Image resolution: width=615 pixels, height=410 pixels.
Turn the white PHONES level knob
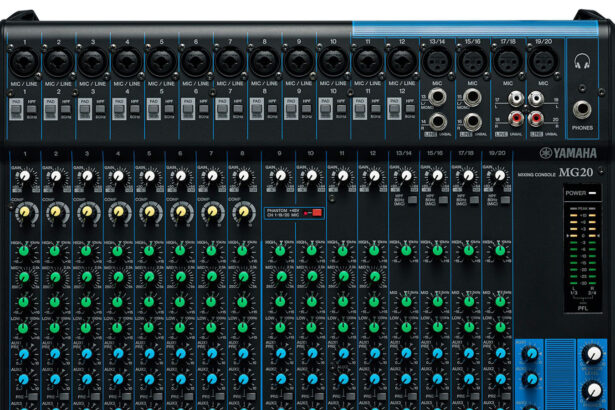point(593,391)
